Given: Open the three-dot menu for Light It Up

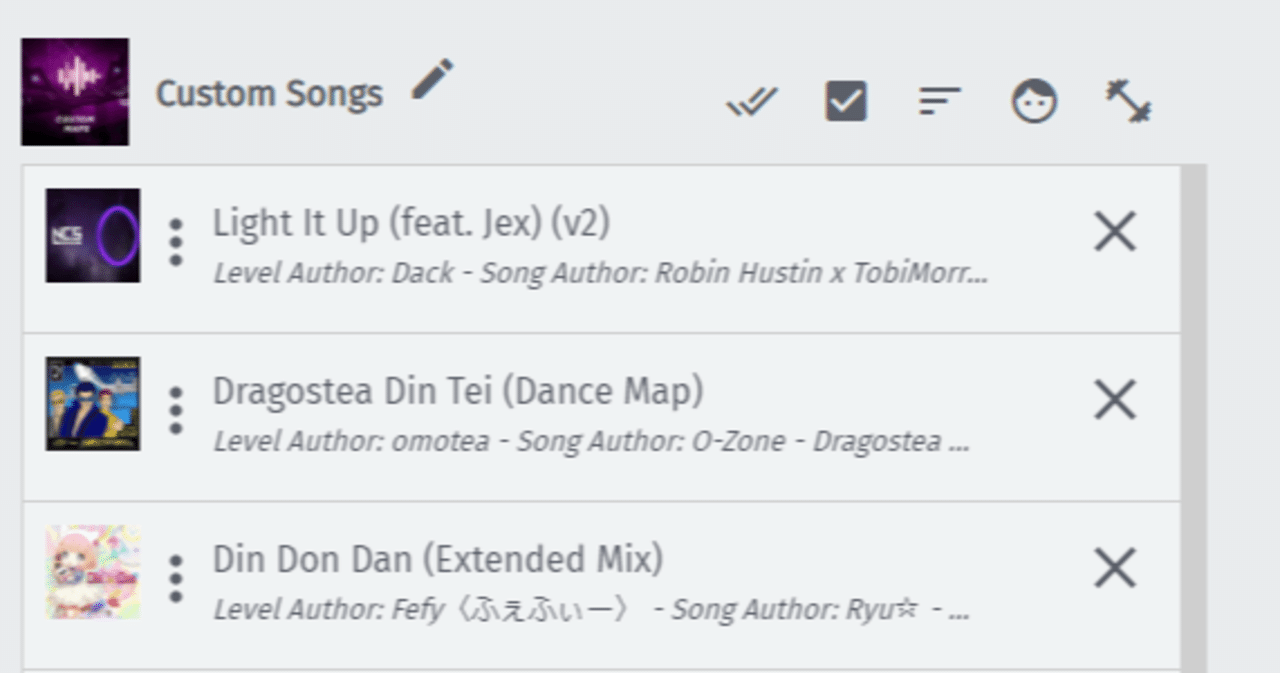Looking at the screenshot, I should [x=176, y=242].
